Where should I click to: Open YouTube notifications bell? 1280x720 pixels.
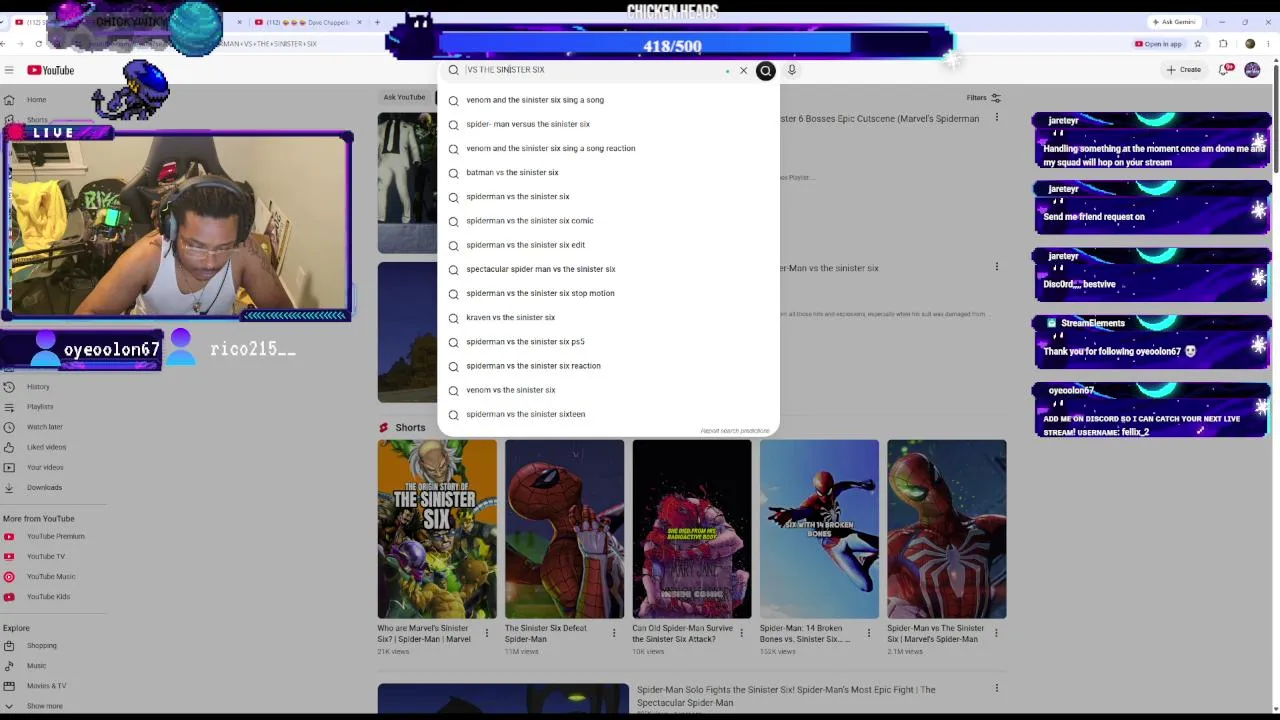[x=1226, y=70]
